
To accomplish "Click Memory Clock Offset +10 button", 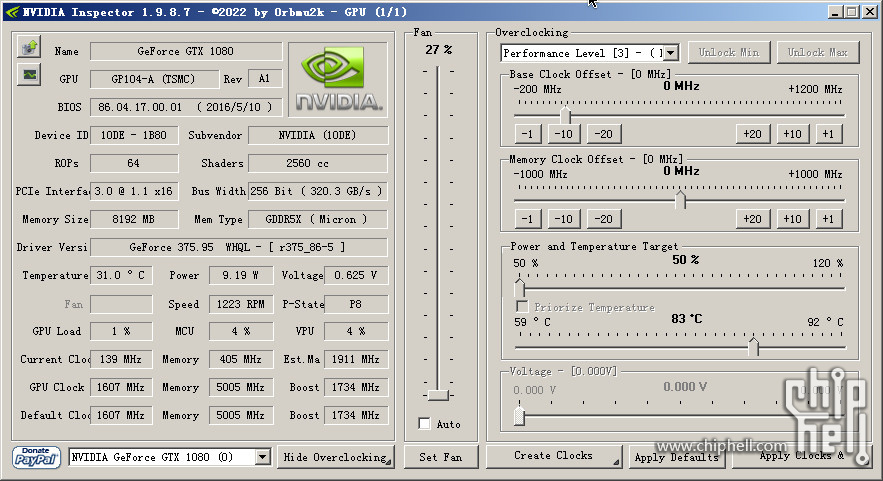I will (793, 219).
